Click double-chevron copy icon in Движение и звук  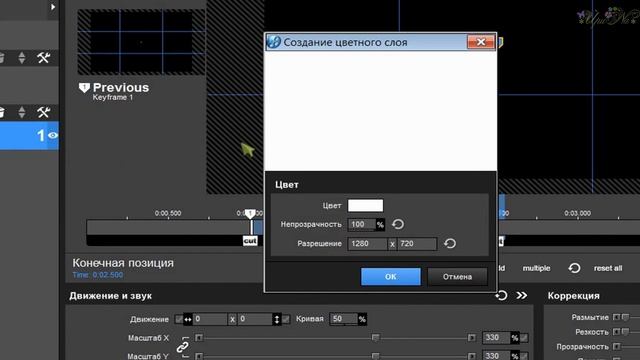522,296
